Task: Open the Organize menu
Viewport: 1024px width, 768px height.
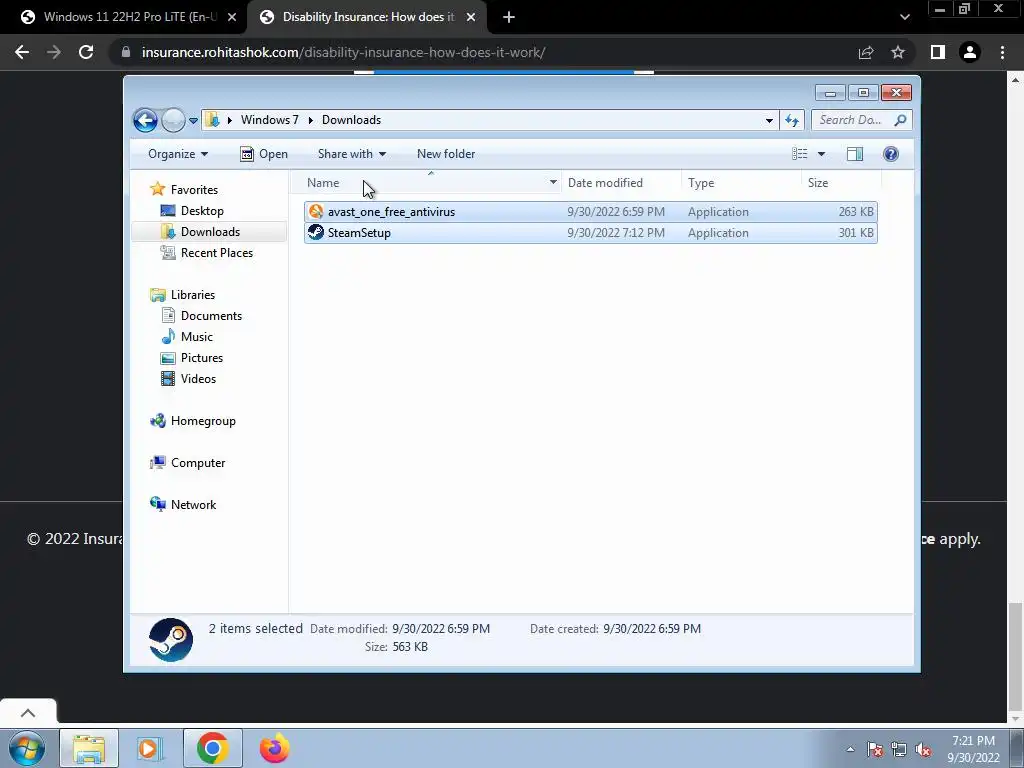Action: pos(178,154)
